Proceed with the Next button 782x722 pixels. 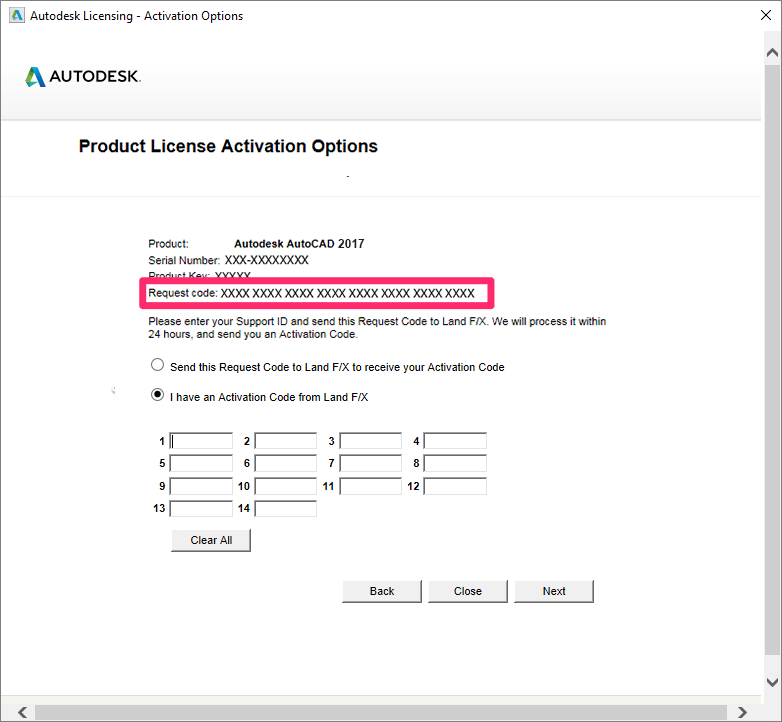[554, 591]
